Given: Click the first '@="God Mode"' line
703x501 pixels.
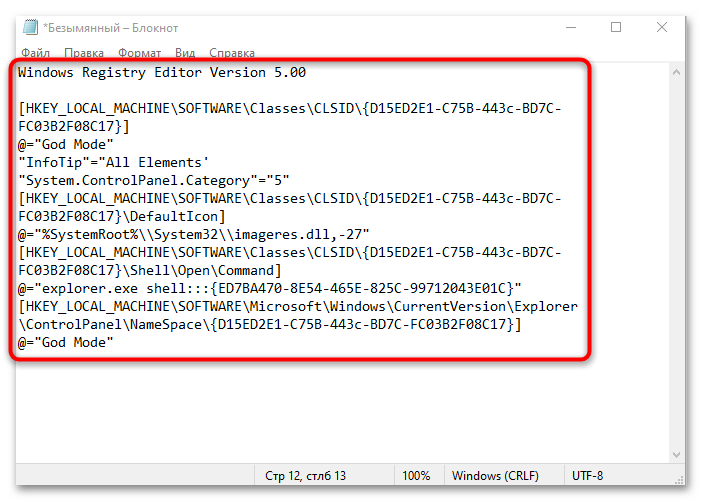Looking at the screenshot, I should pyautogui.click(x=65, y=144).
